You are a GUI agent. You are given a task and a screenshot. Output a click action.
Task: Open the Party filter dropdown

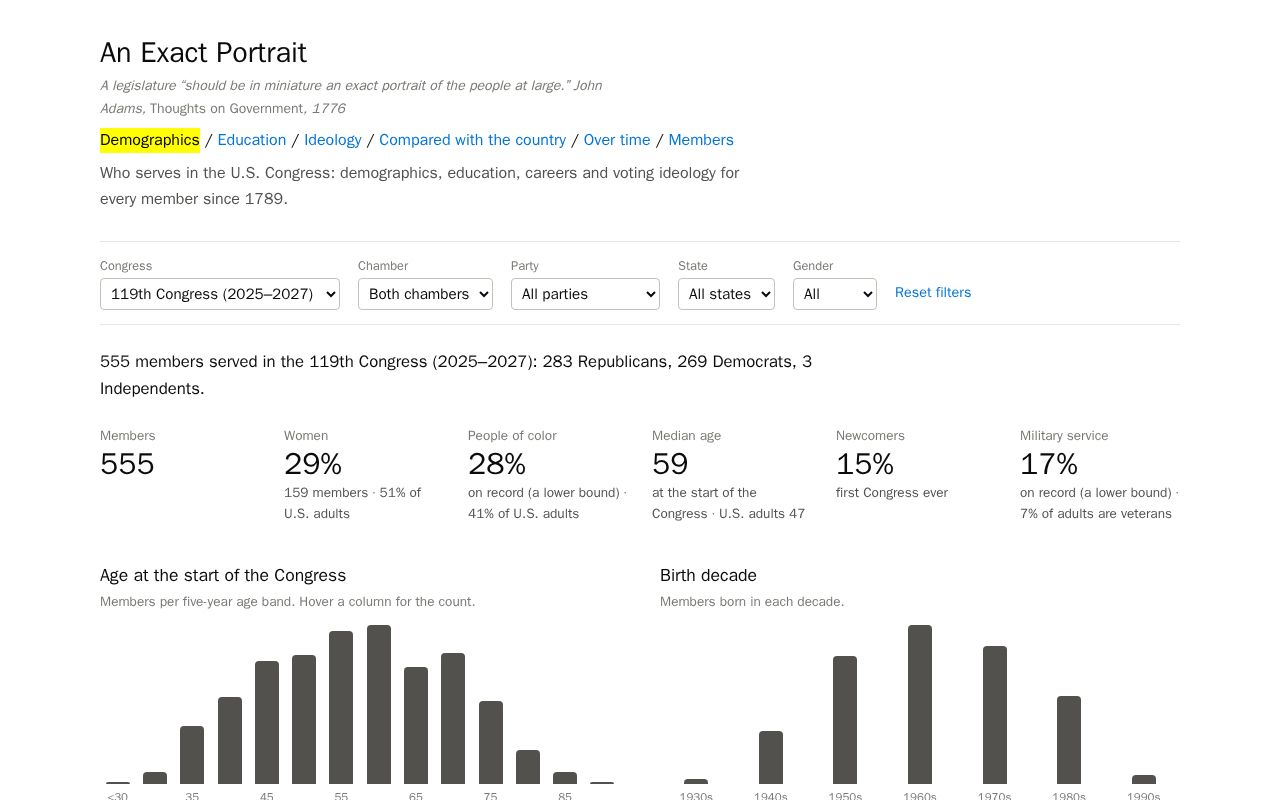point(585,294)
